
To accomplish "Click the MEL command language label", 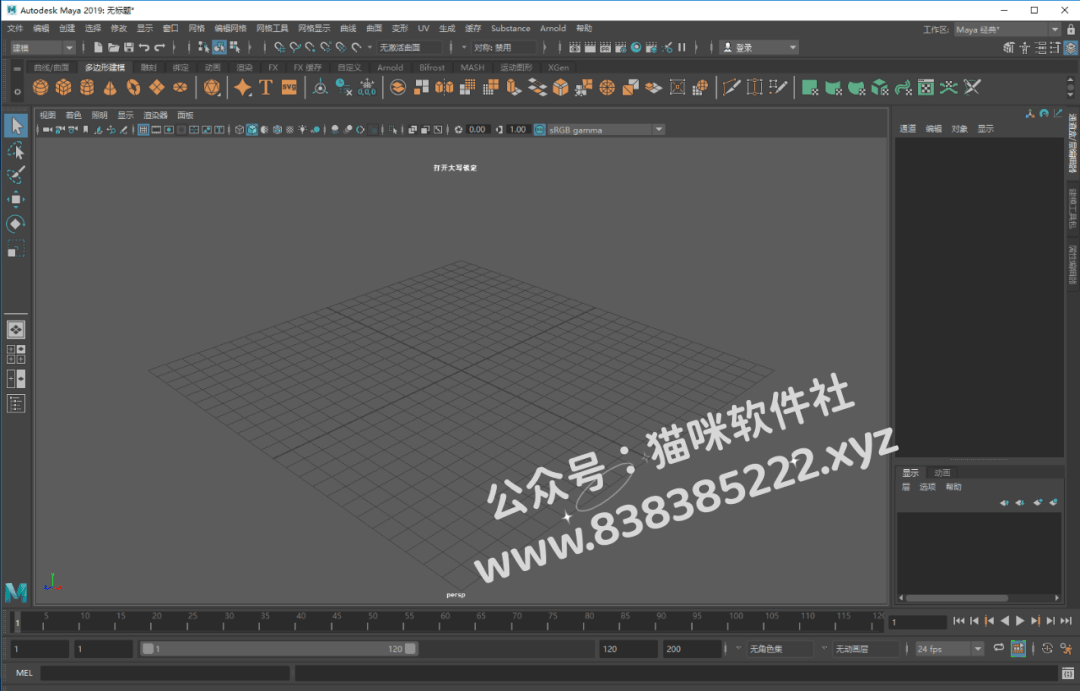I will point(24,673).
